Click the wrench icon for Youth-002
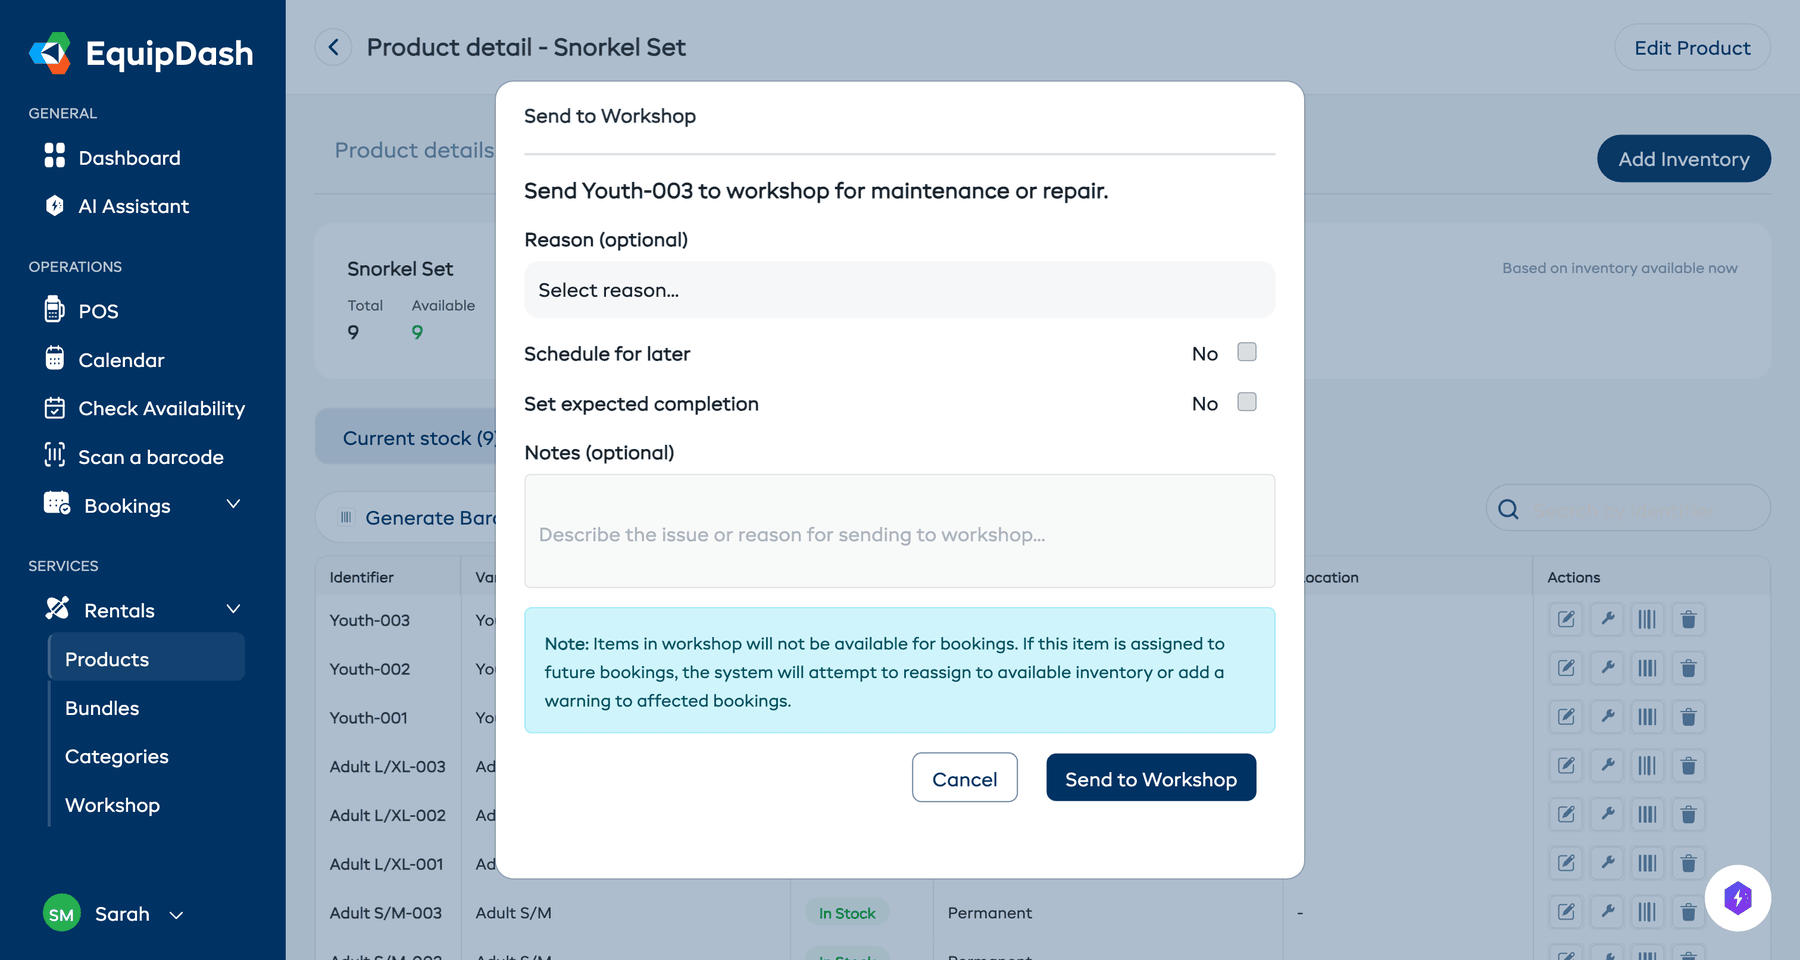This screenshot has width=1800, height=960. coord(1607,668)
